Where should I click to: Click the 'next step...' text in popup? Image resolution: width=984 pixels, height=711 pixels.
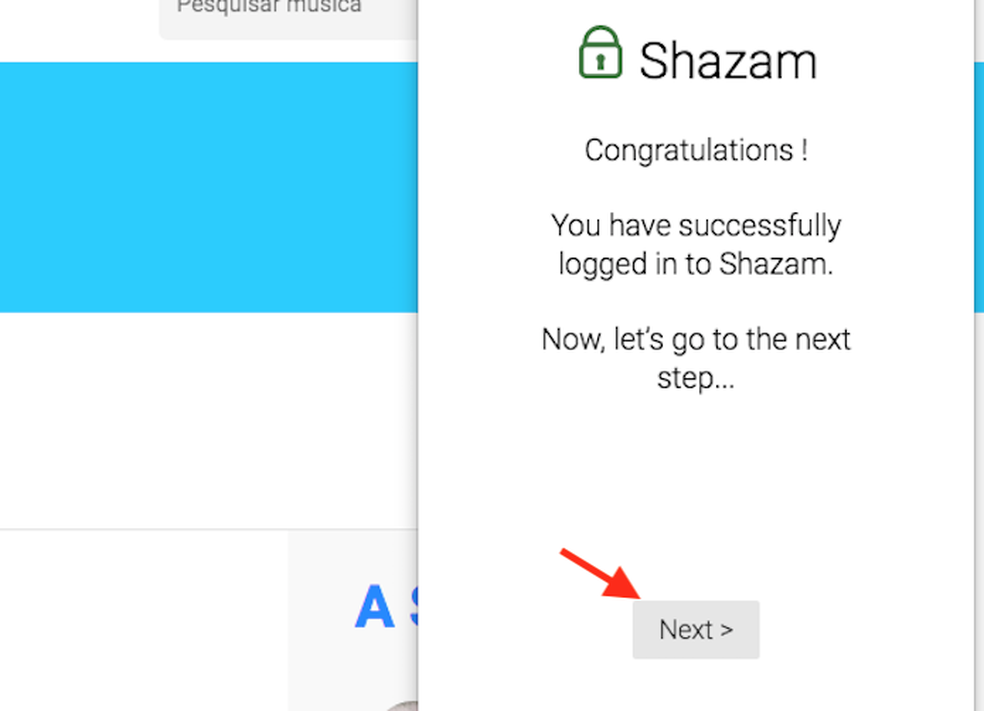(696, 378)
